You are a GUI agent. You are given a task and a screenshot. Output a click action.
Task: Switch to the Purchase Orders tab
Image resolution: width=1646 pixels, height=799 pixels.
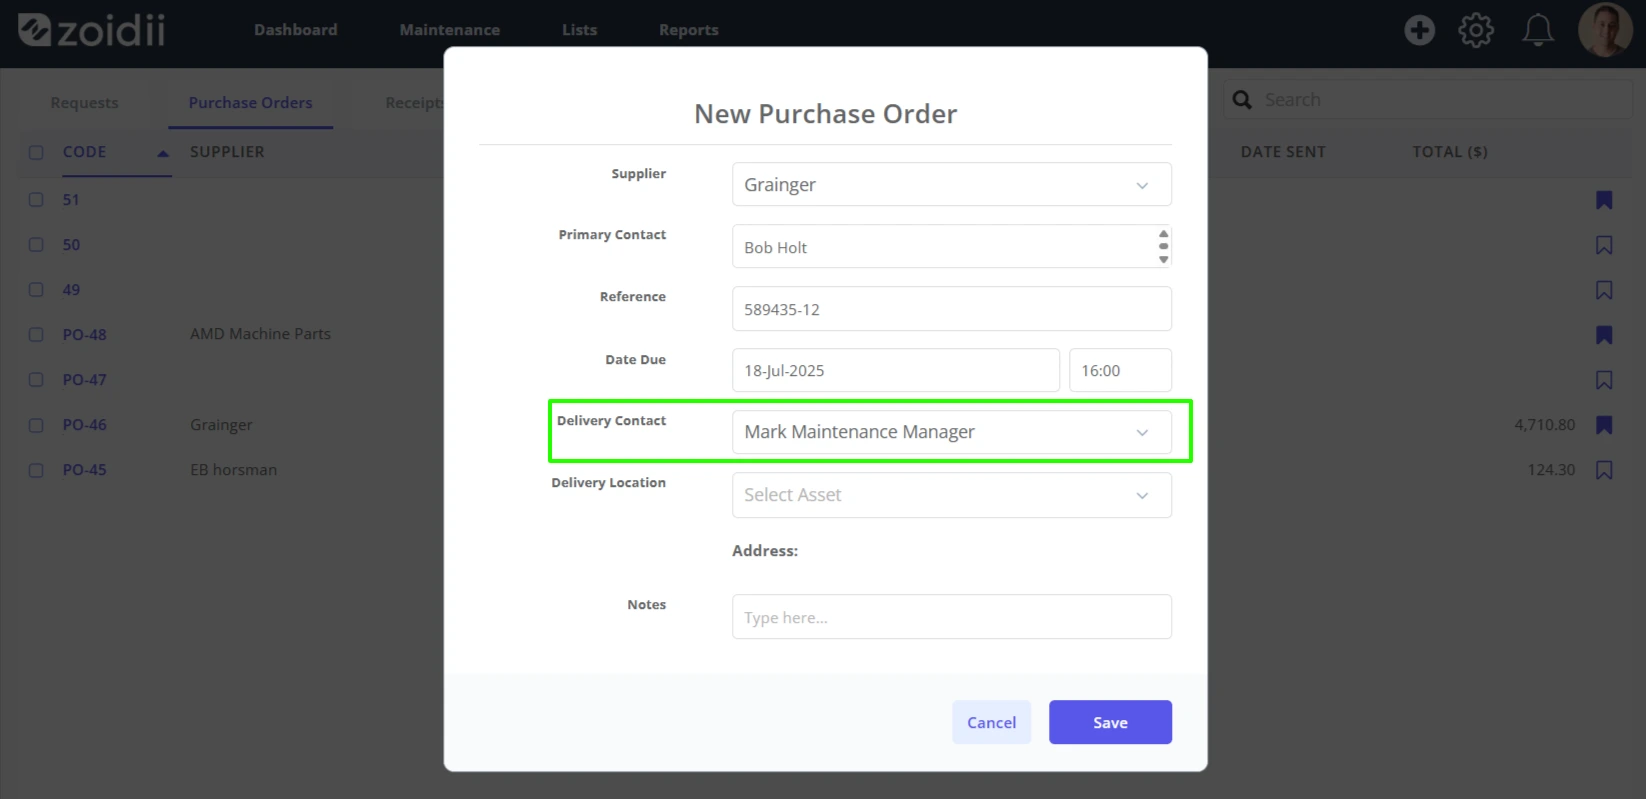click(x=250, y=103)
